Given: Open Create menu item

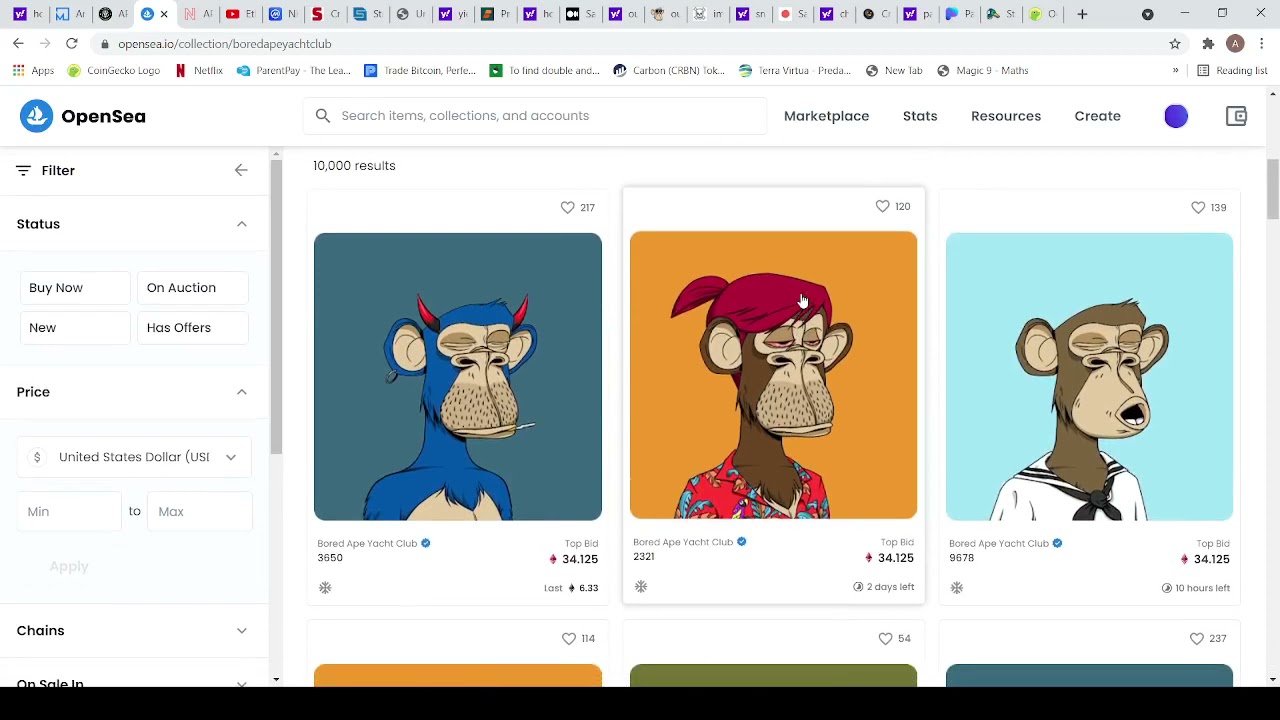Looking at the screenshot, I should (1097, 116).
